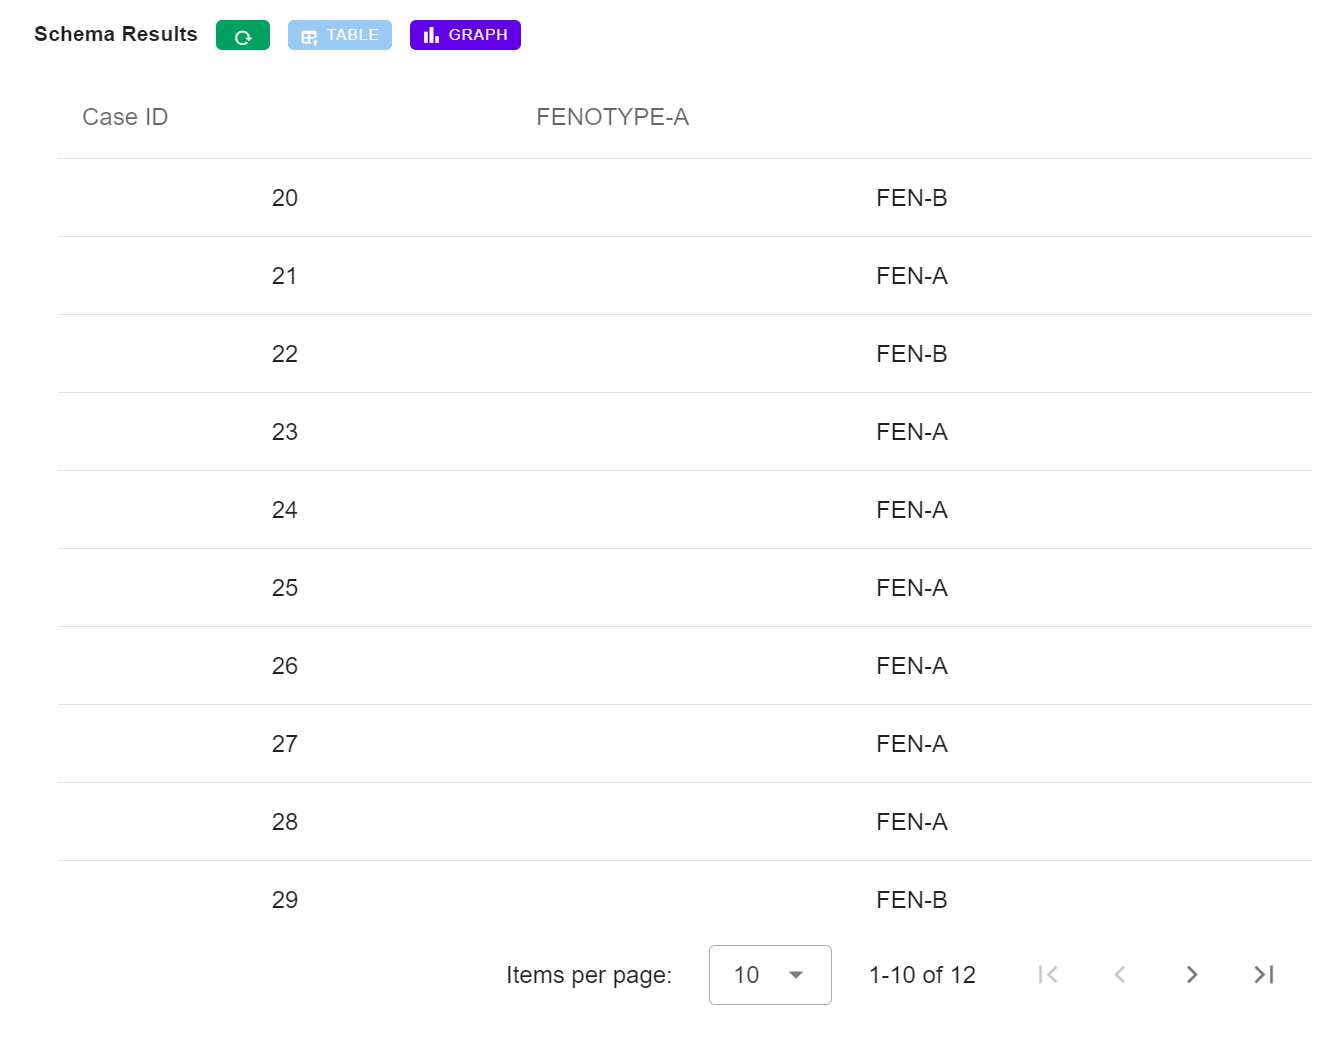Switch to the GRAPH view
Image resolution: width=1339 pixels, height=1054 pixels.
[465, 35]
